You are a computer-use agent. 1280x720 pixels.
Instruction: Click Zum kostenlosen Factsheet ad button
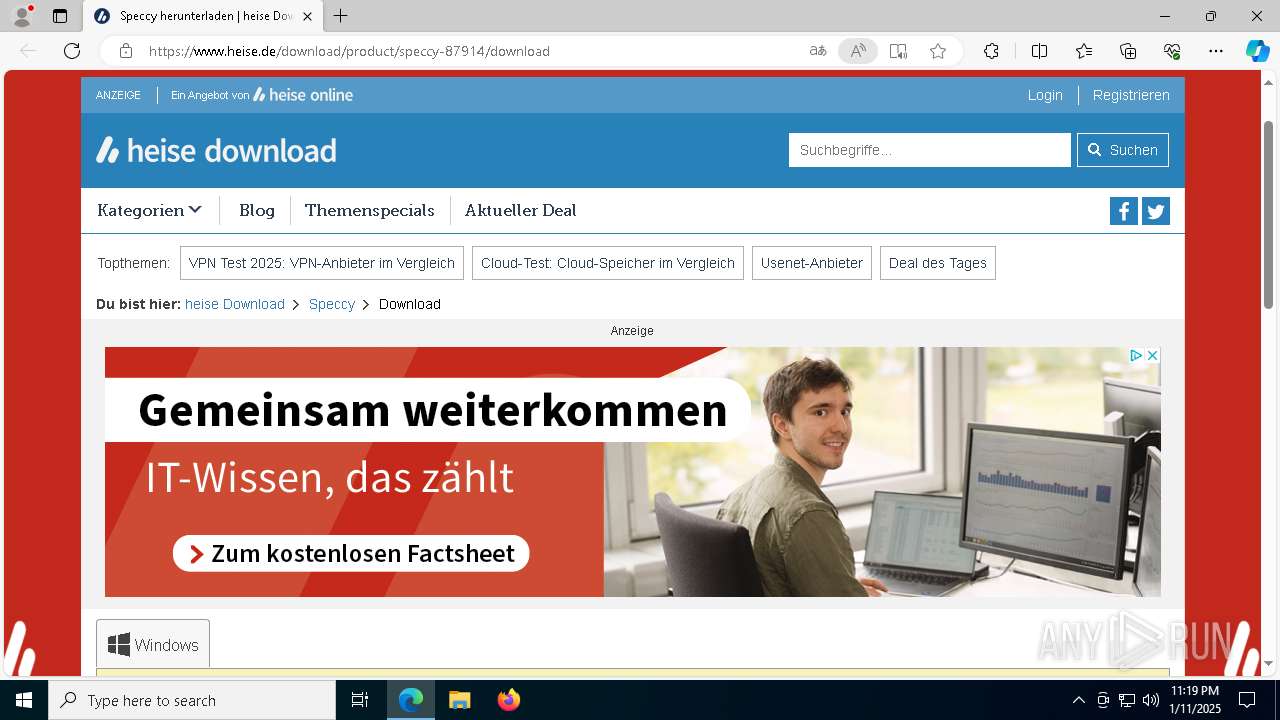pos(351,553)
